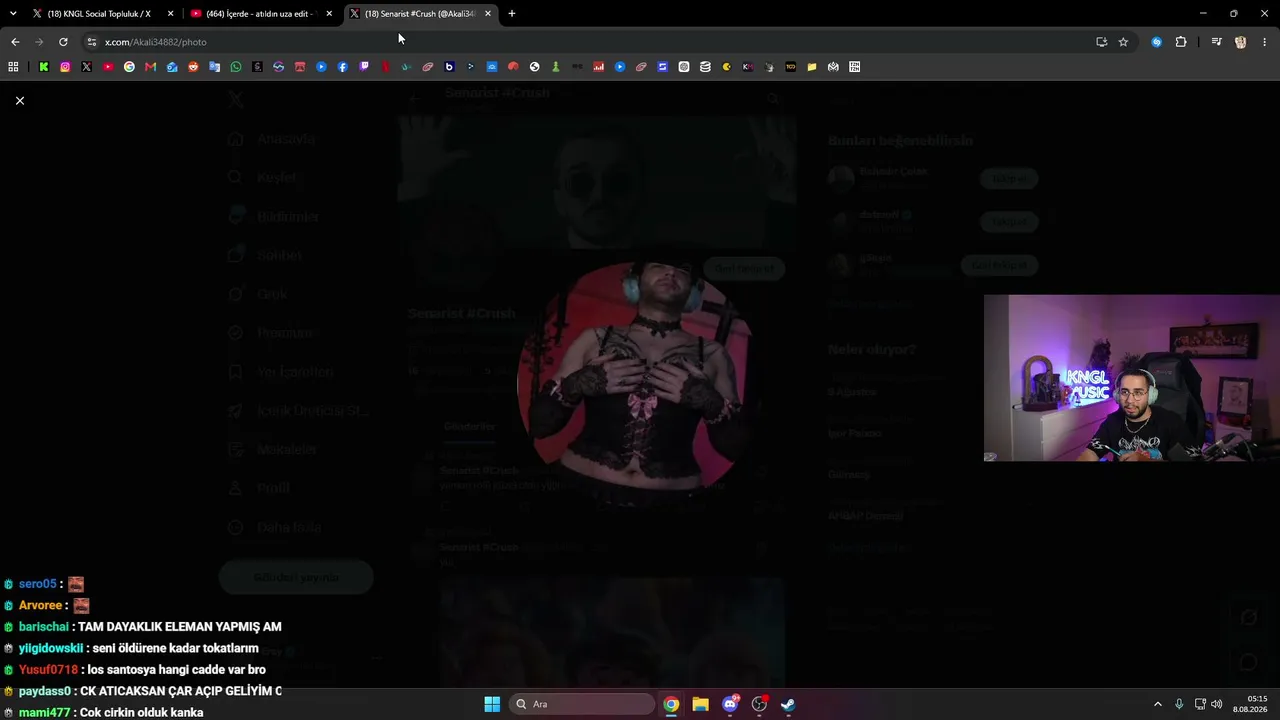Open Steam from the taskbar
The width and height of the screenshot is (1280, 720).
pos(788,704)
